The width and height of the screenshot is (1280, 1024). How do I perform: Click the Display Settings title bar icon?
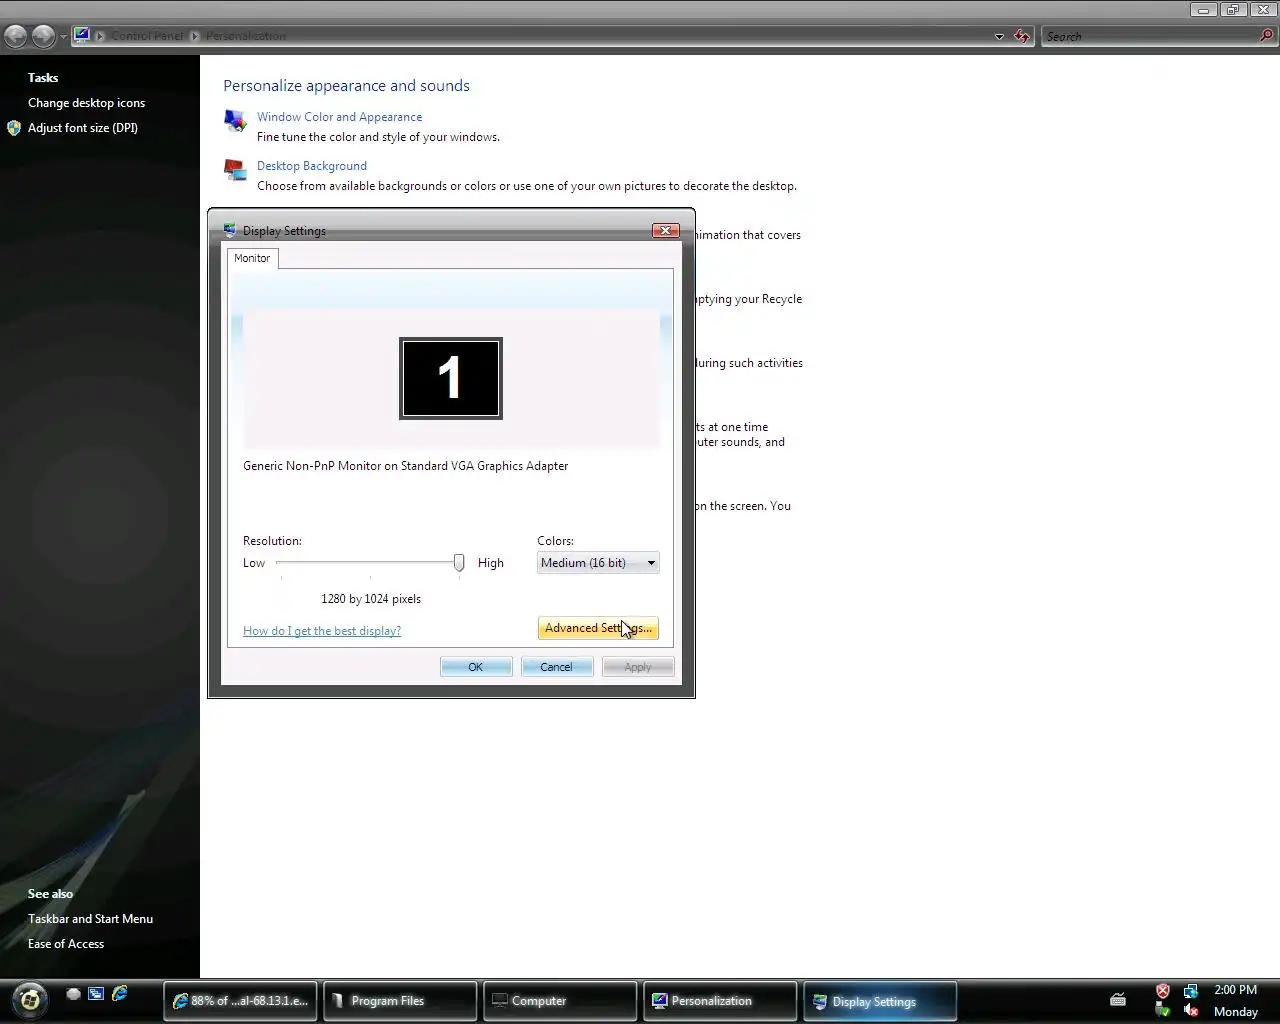pyautogui.click(x=230, y=230)
